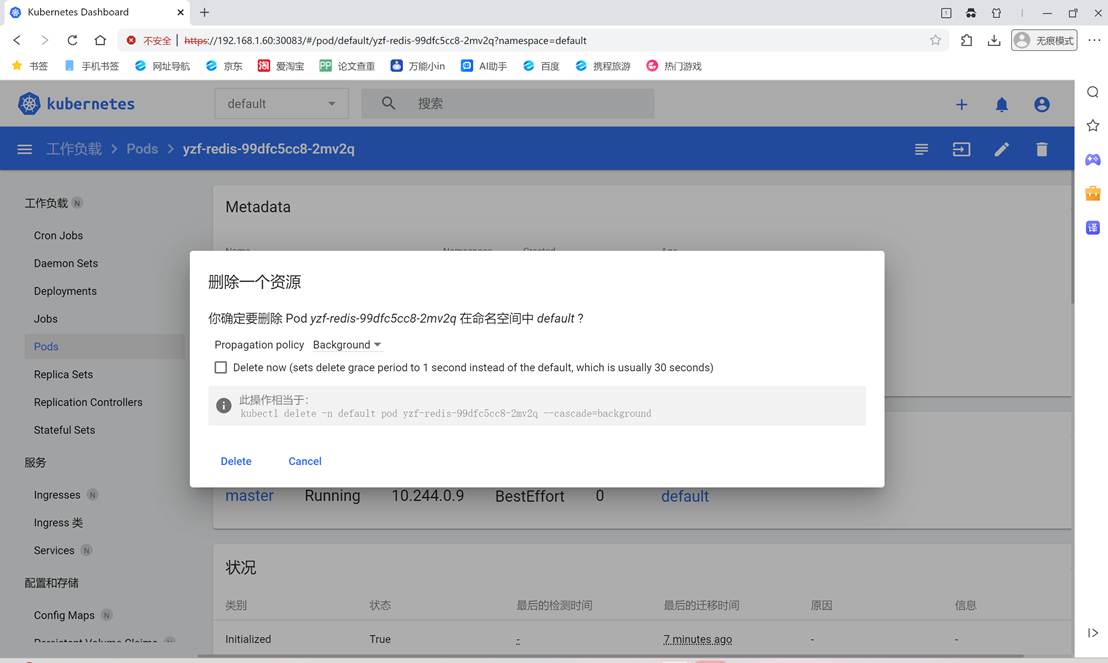Toggle the hamburger navigation menu
The width and height of the screenshot is (1108, 663).
[25, 149]
